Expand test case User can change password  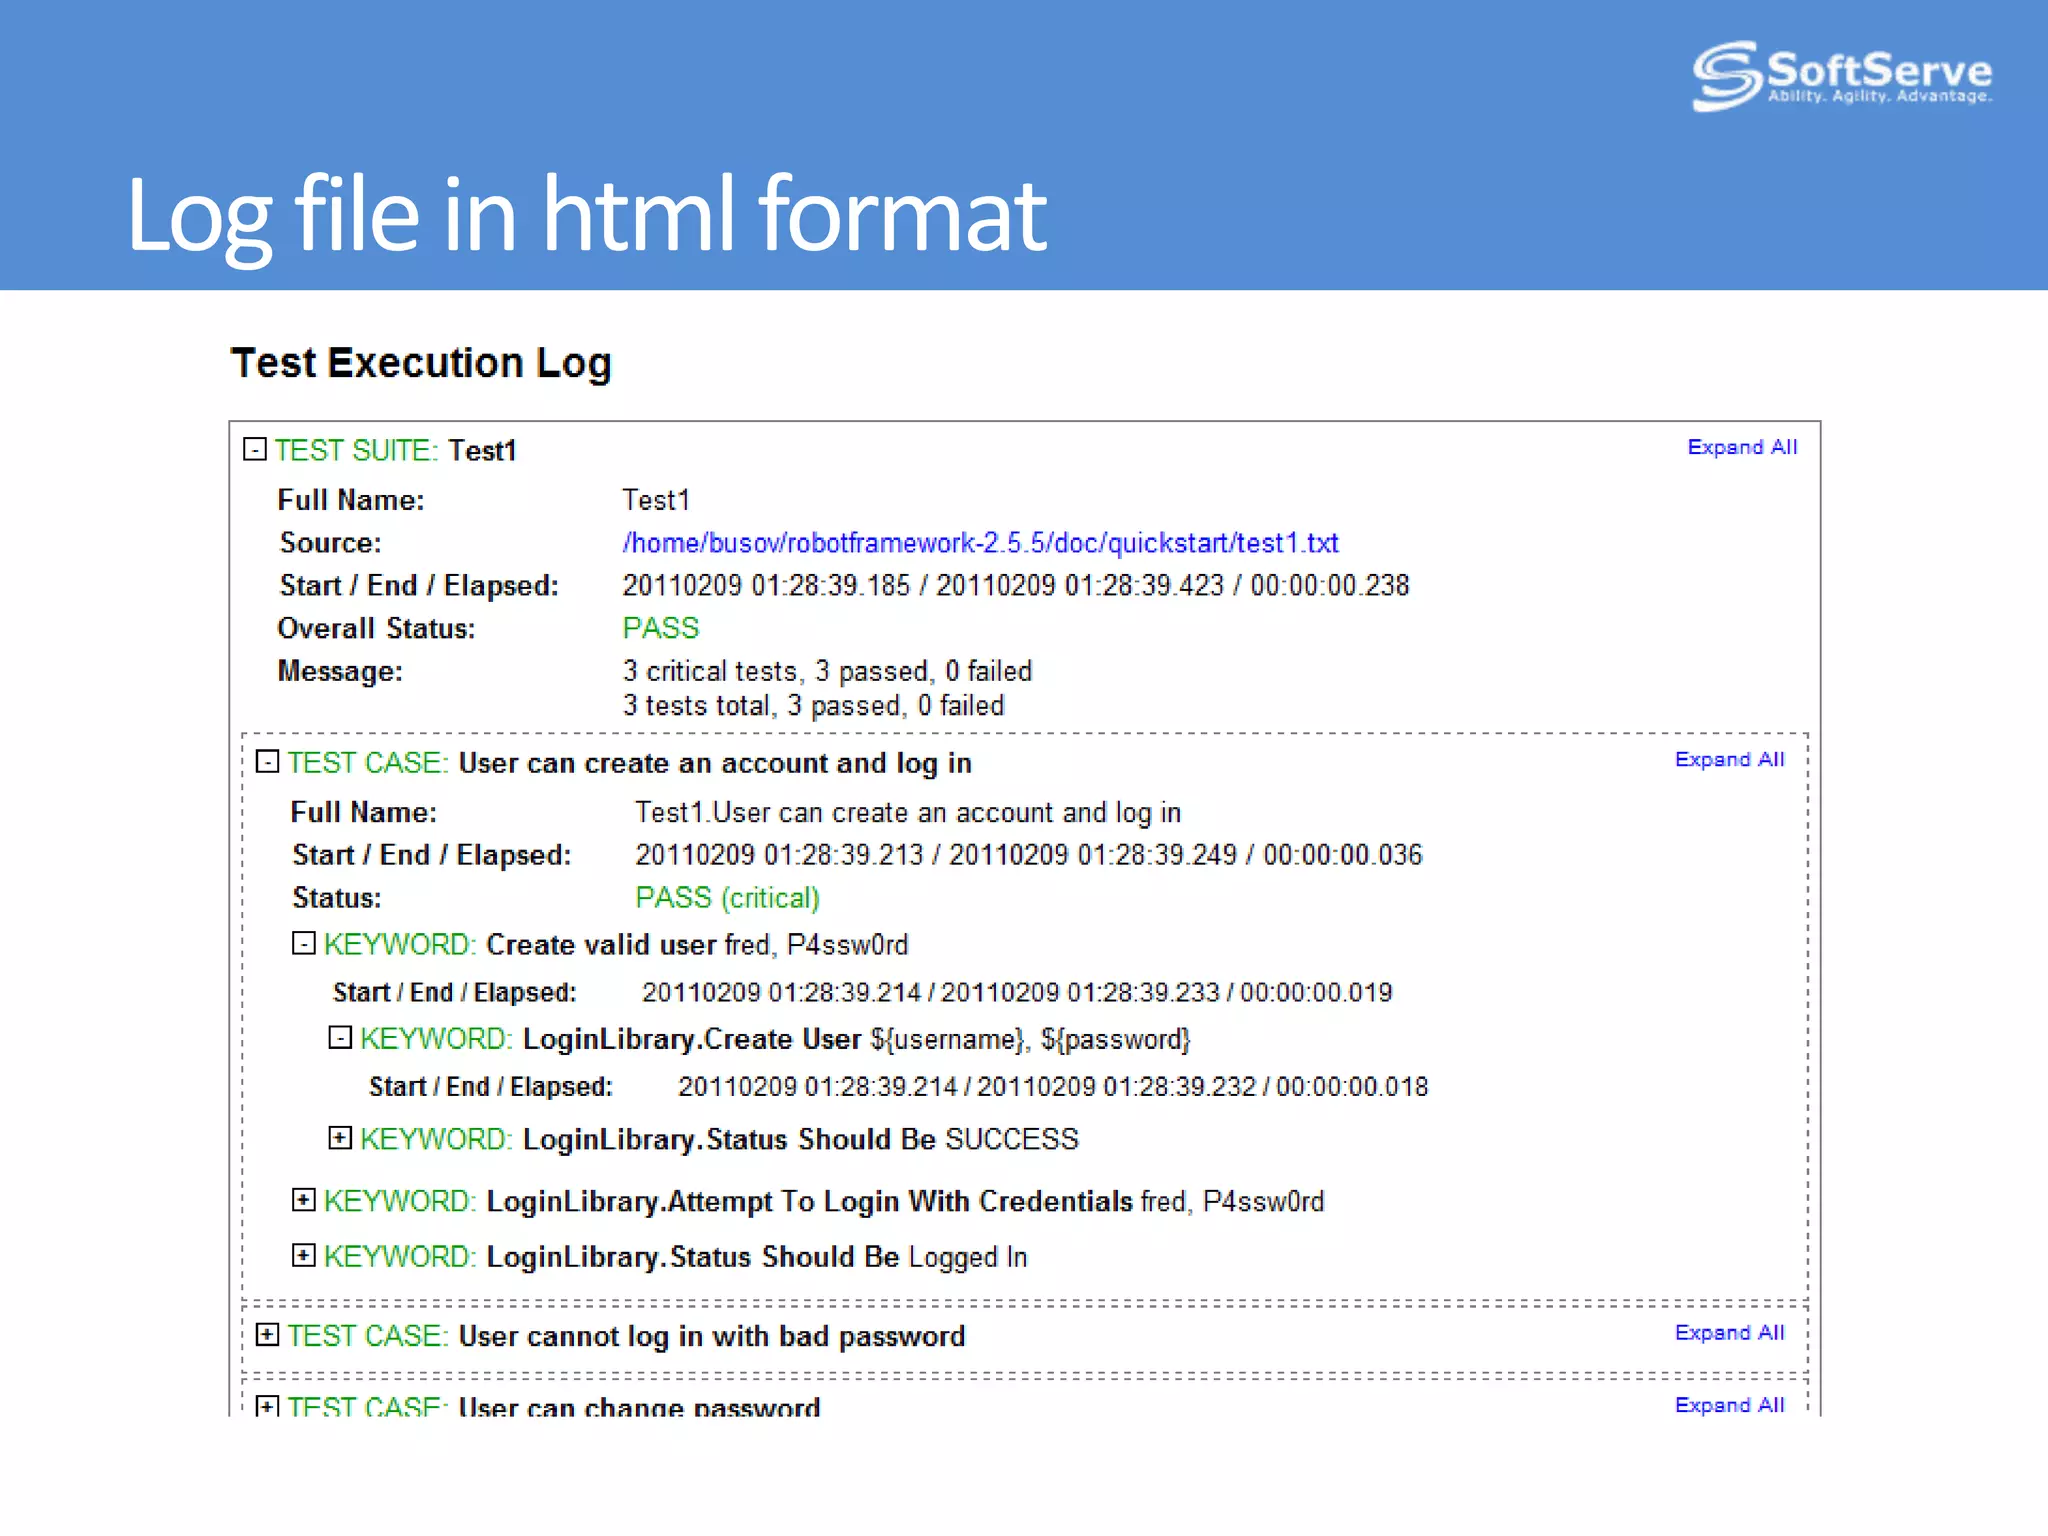click(x=267, y=1406)
